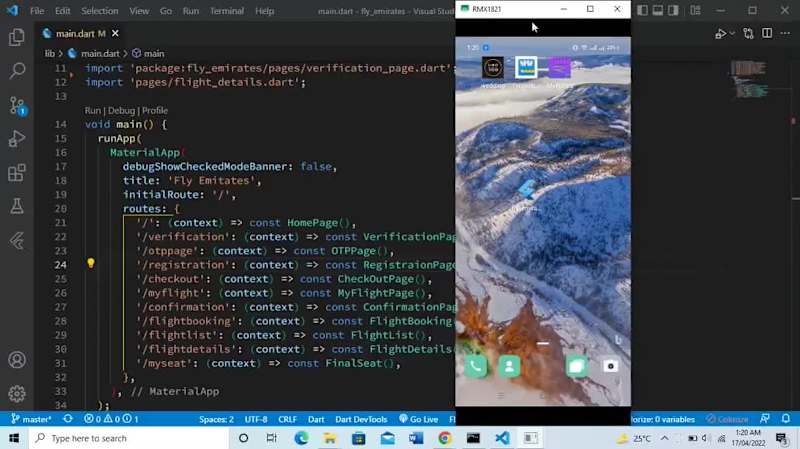
Task: Click the Debug CodeLens above main()
Action: click(121, 110)
